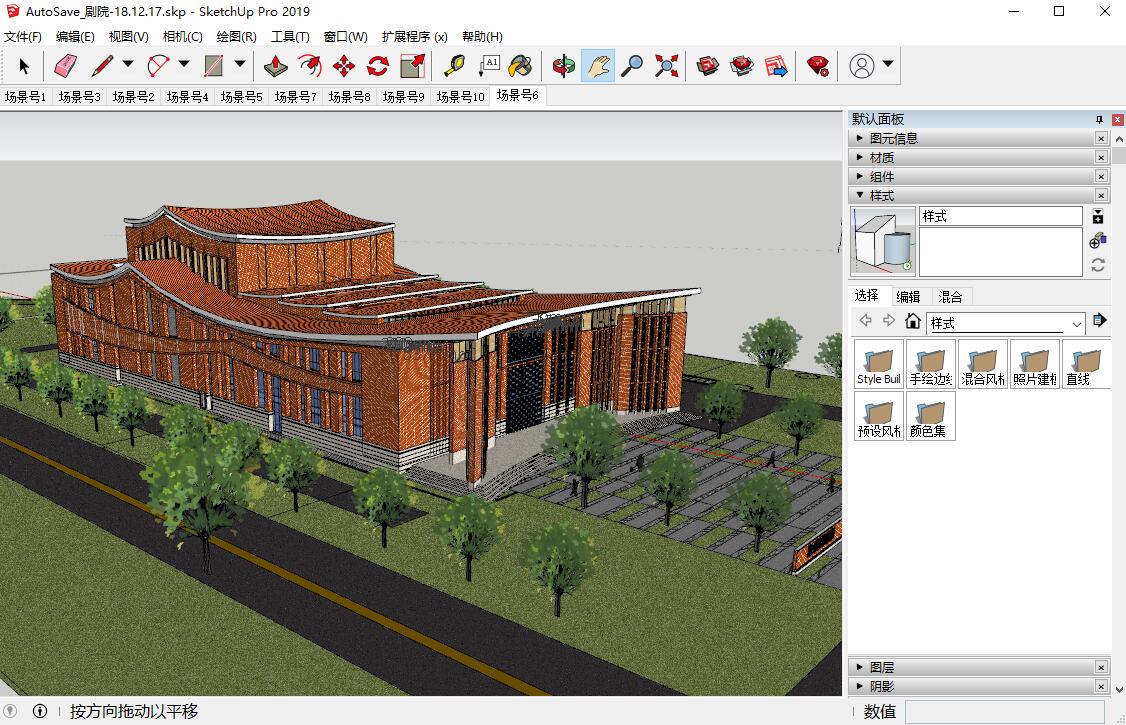The image size is (1126, 725).
Task: Open the 相机(C) menu
Action: pyautogui.click(x=182, y=37)
